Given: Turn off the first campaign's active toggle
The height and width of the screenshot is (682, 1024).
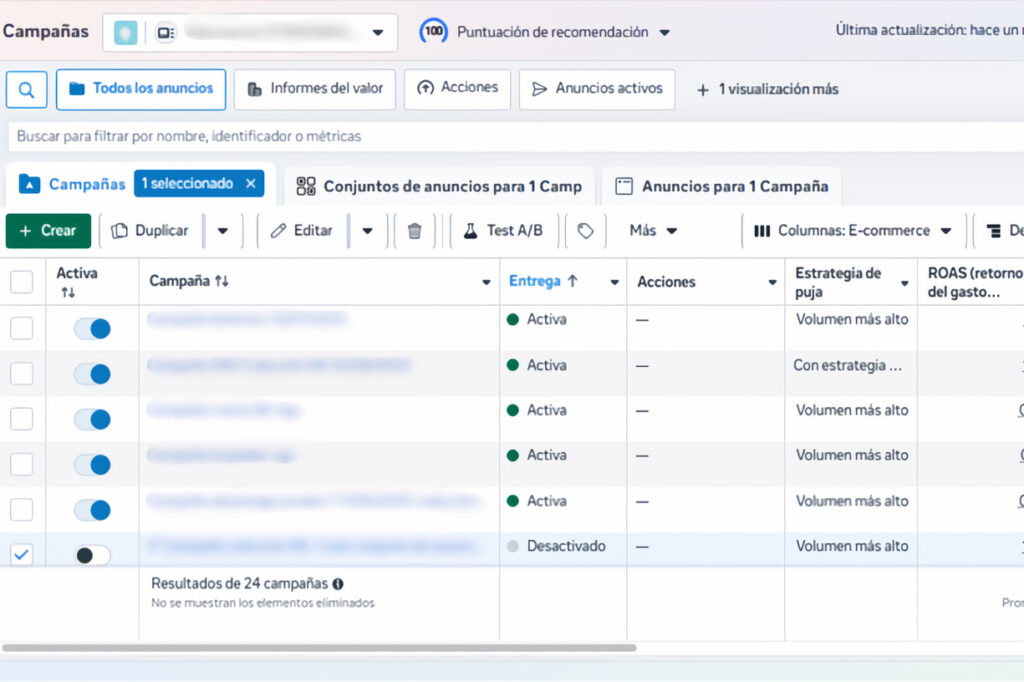Looking at the screenshot, I should coord(92,329).
